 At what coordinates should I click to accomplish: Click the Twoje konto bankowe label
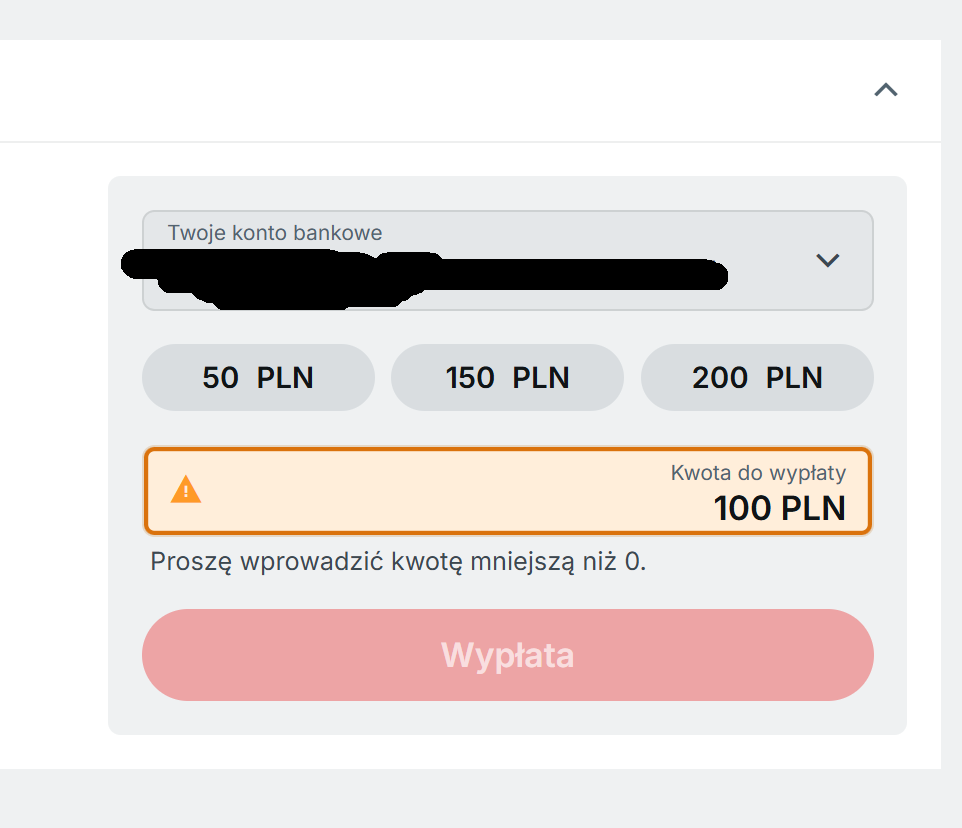point(275,233)
